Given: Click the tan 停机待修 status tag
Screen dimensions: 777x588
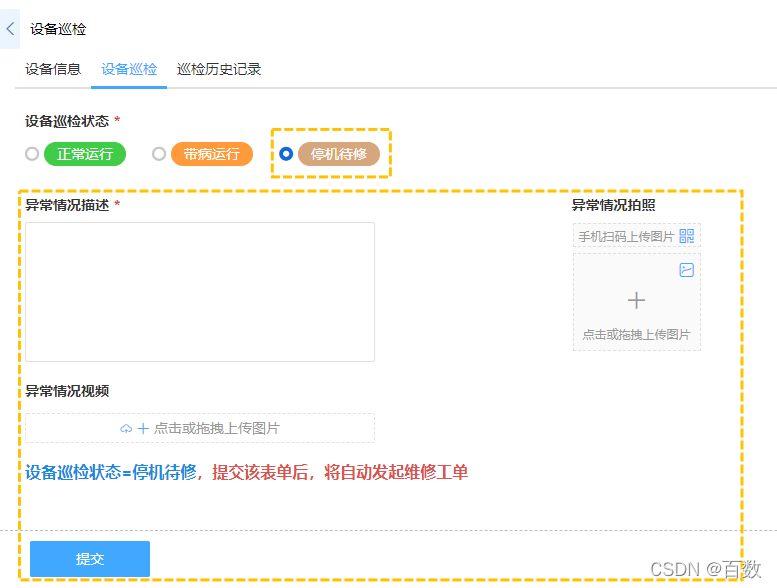Looking at the screenshot, I should pyautogui.click(x=339, y=154).
